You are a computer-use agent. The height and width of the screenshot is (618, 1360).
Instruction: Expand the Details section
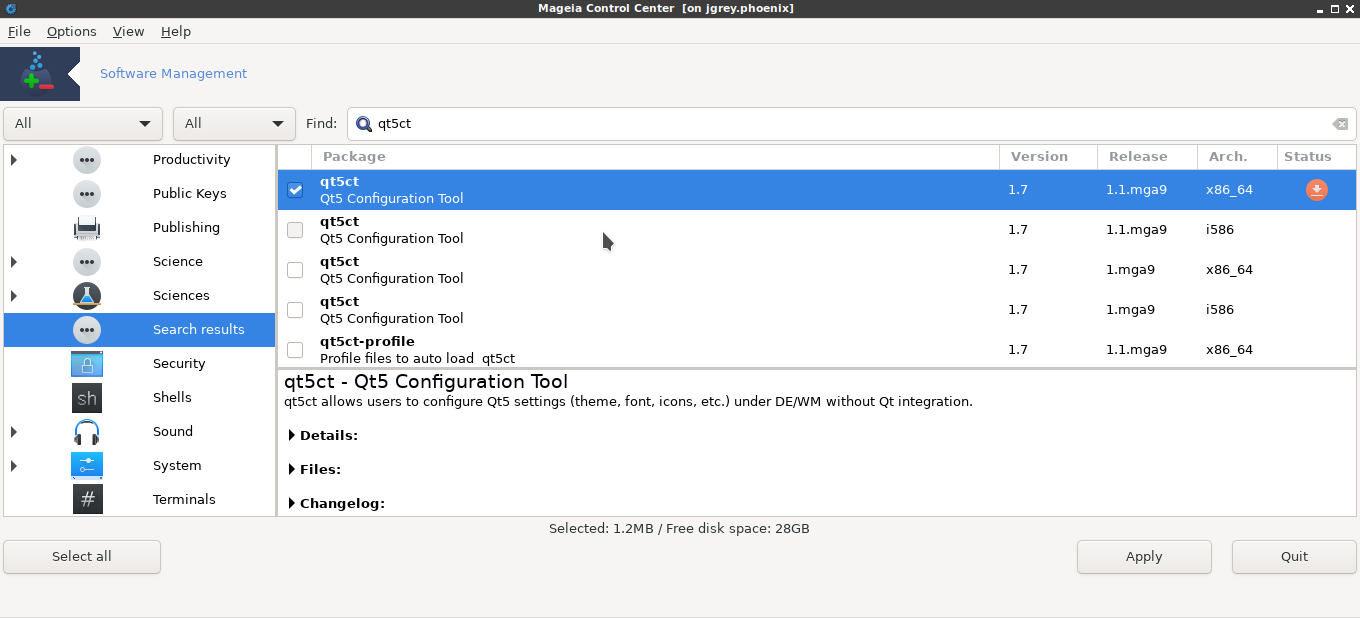[x=292, y=436]
